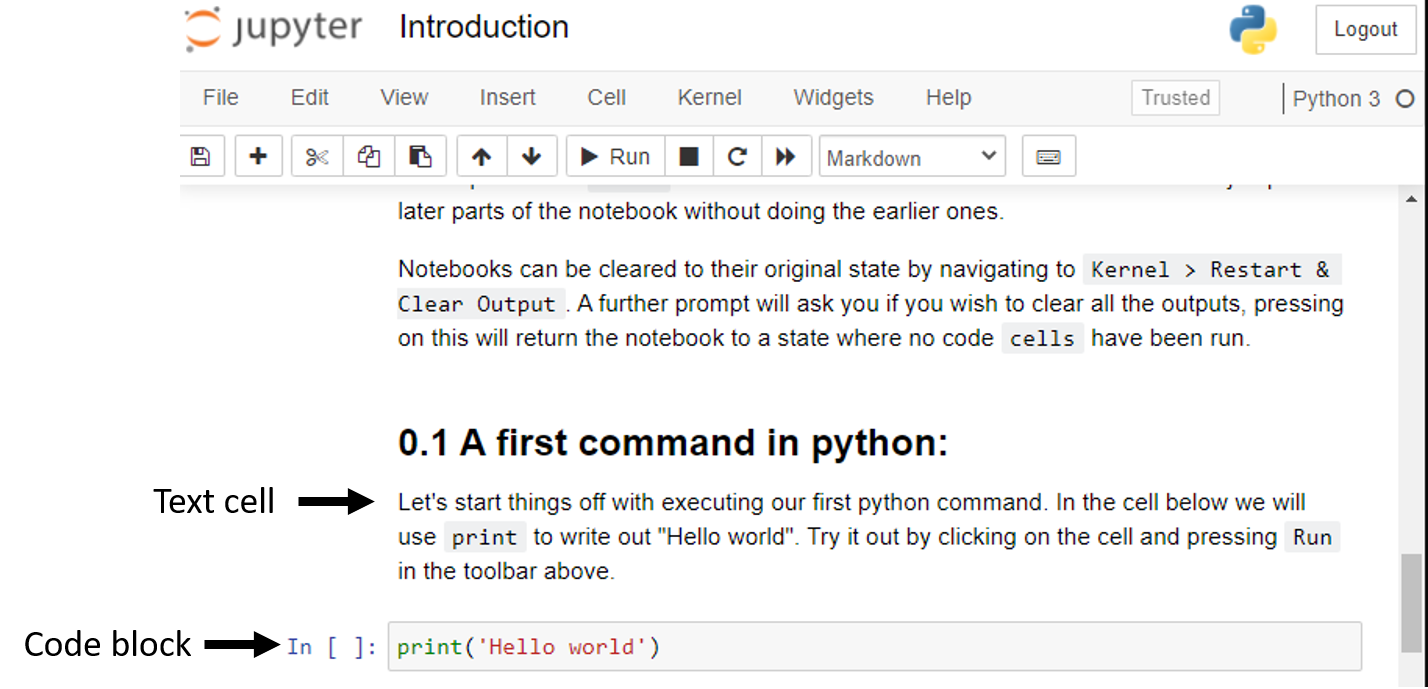
Task: Copy the selected cells
Action: [x=369, y=157]
